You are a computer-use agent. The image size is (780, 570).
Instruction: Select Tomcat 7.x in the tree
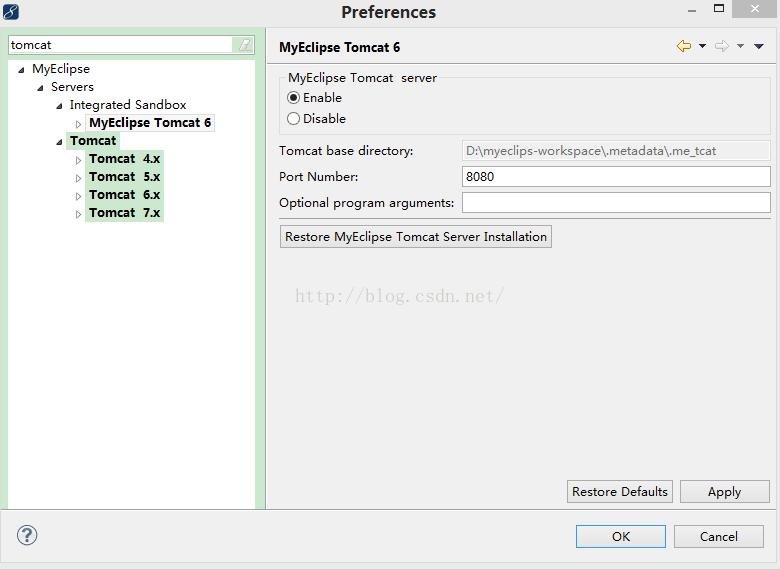click(x=124, y=212)
